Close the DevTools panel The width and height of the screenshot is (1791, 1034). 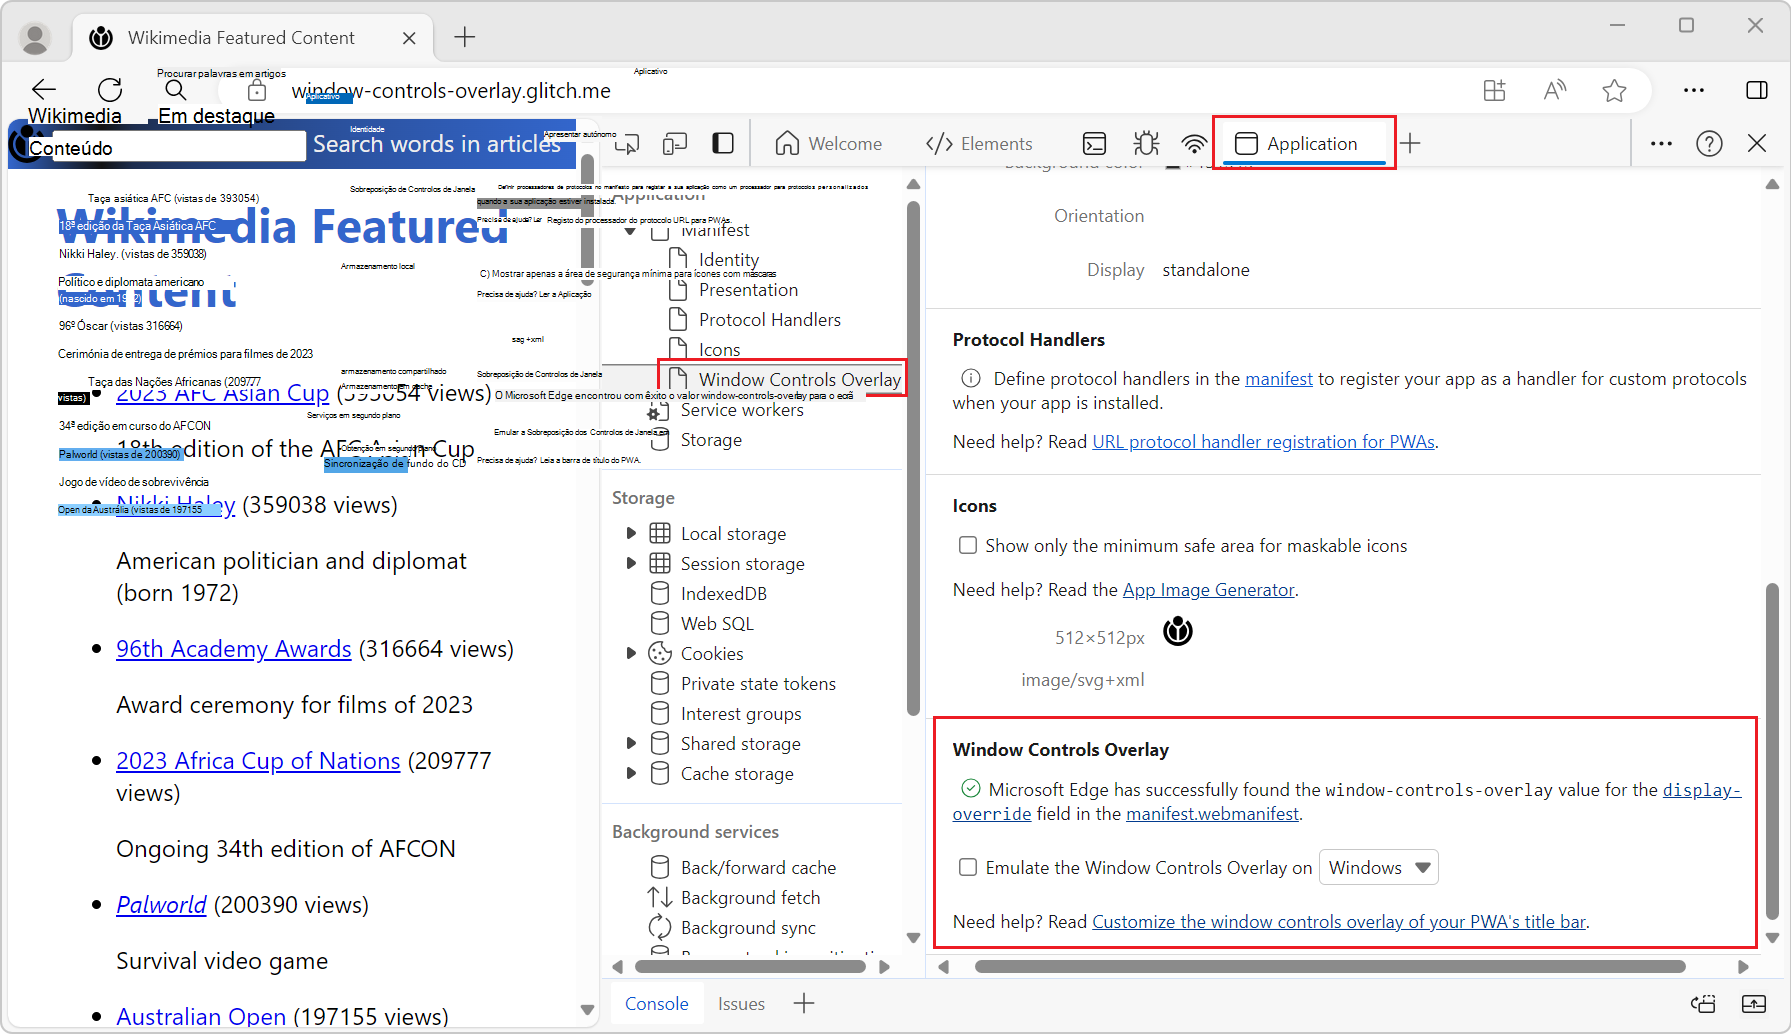click(x=1757, y=143)
